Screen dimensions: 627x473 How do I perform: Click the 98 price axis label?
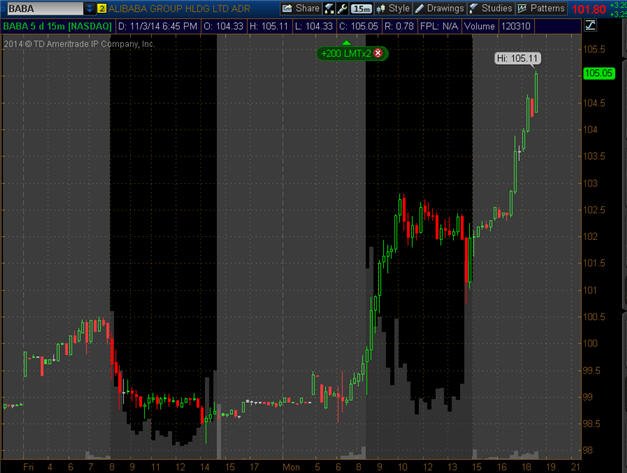(x=588, y=451)
